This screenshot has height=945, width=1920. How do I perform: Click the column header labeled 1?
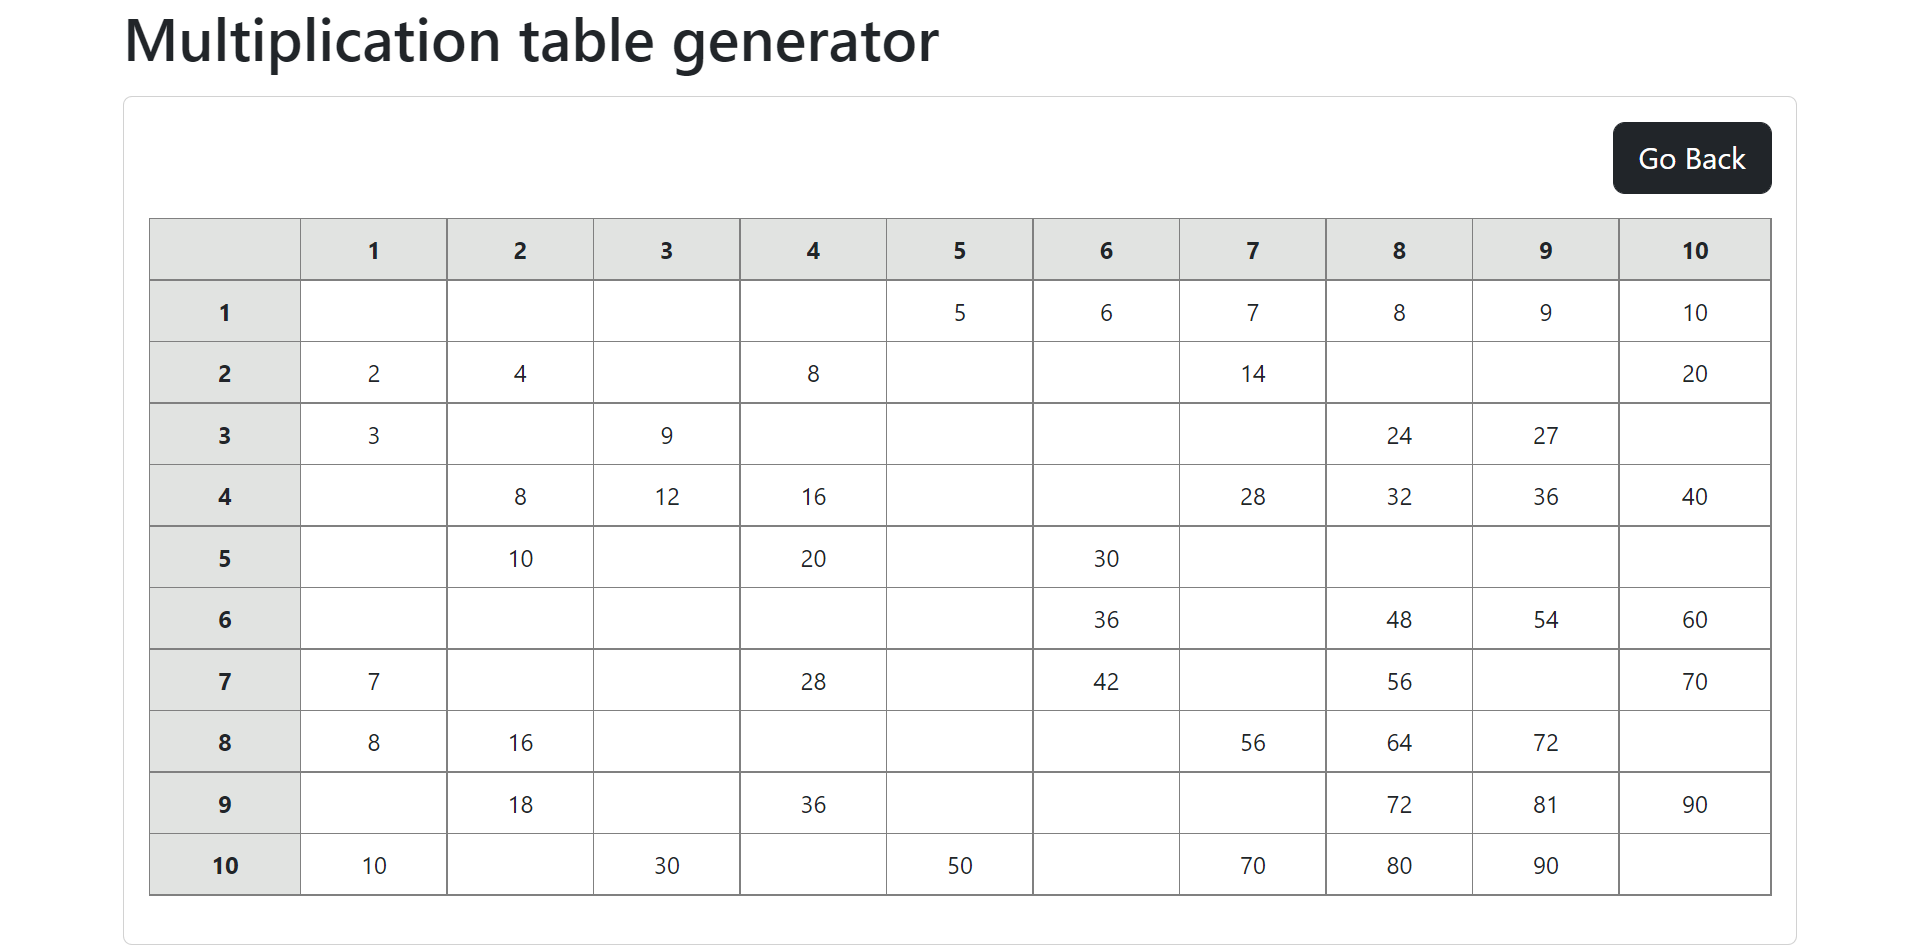click(373, 250)
